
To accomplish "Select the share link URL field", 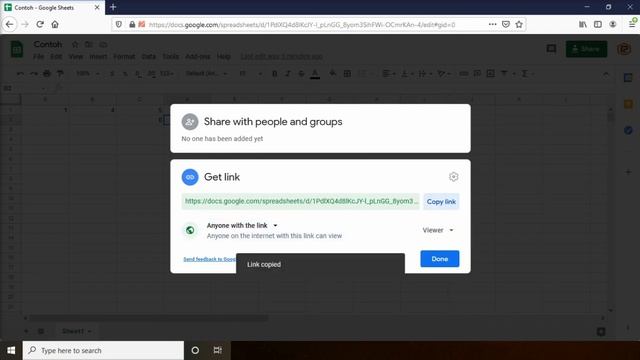I will (x=300, y=201).
